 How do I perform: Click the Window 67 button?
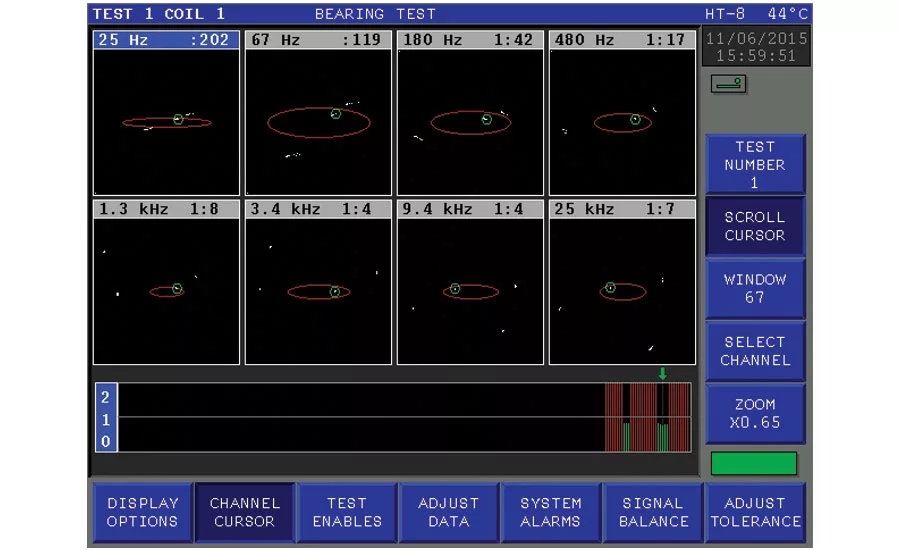coord(755,288)
